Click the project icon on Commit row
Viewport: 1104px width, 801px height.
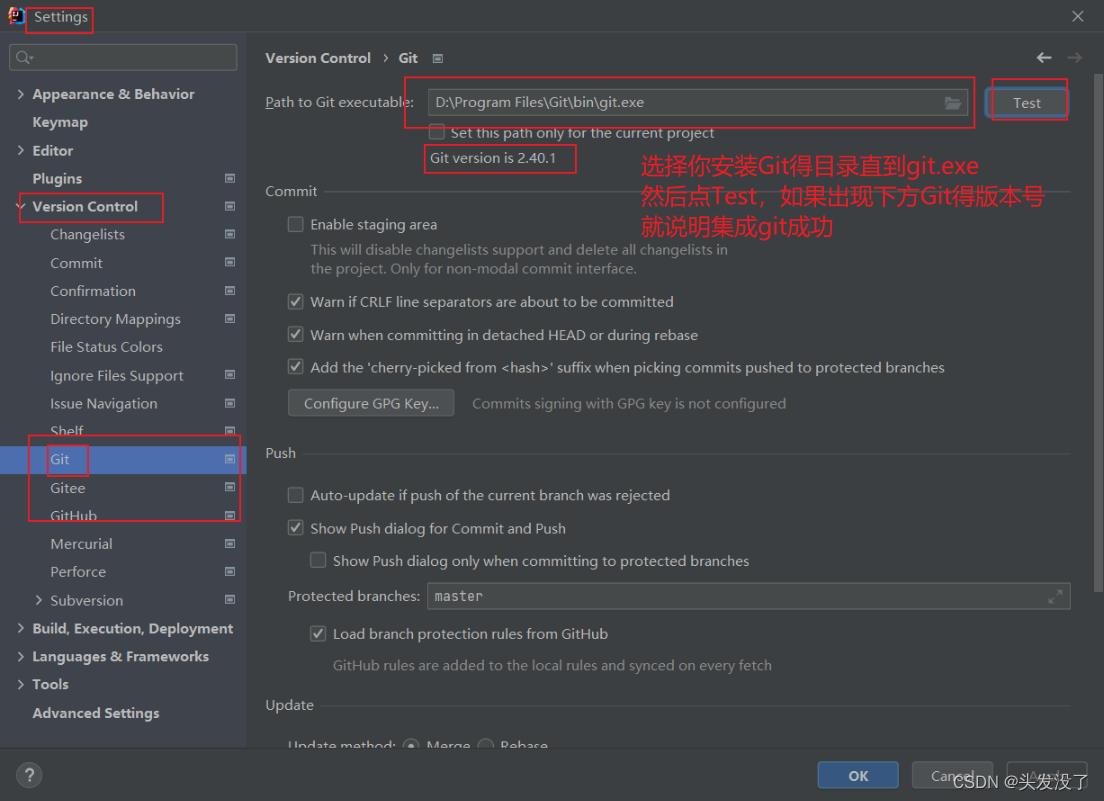[x=230, y=263]
